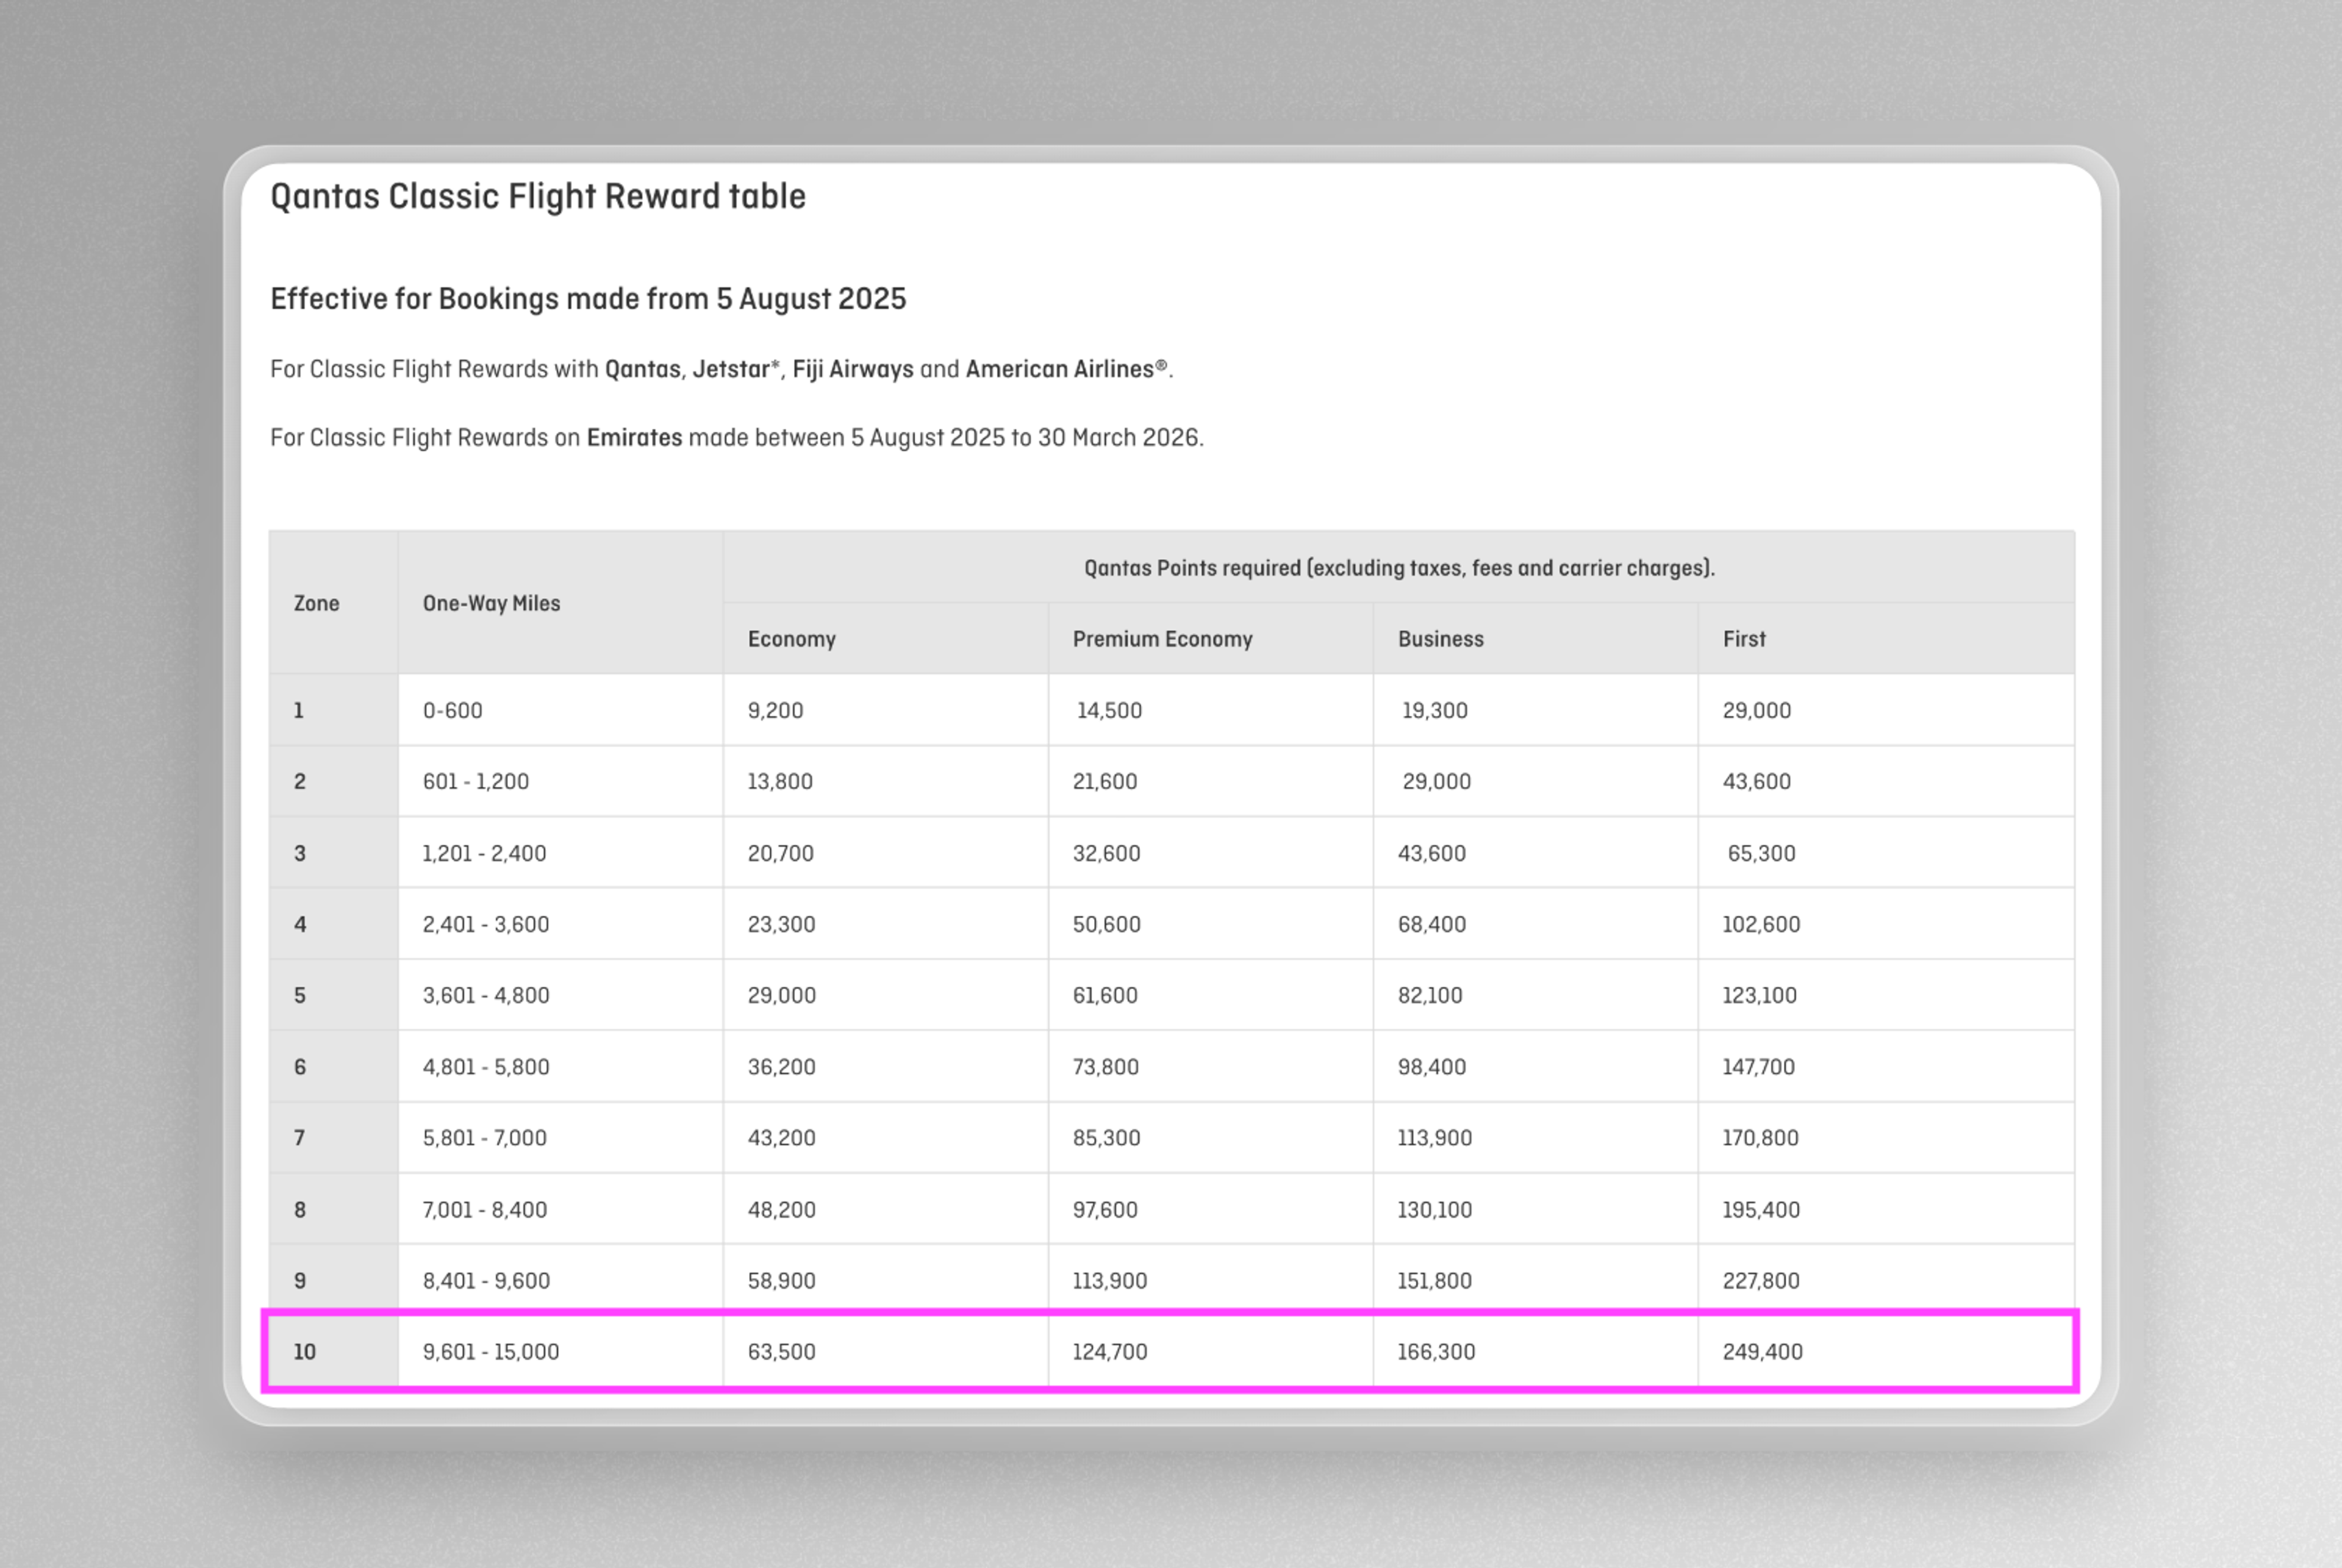Select the '4,801 - 5,800' miles range
Image resolution: width=2342 pixels, height=1568 pixels.
click(486, 1067)
